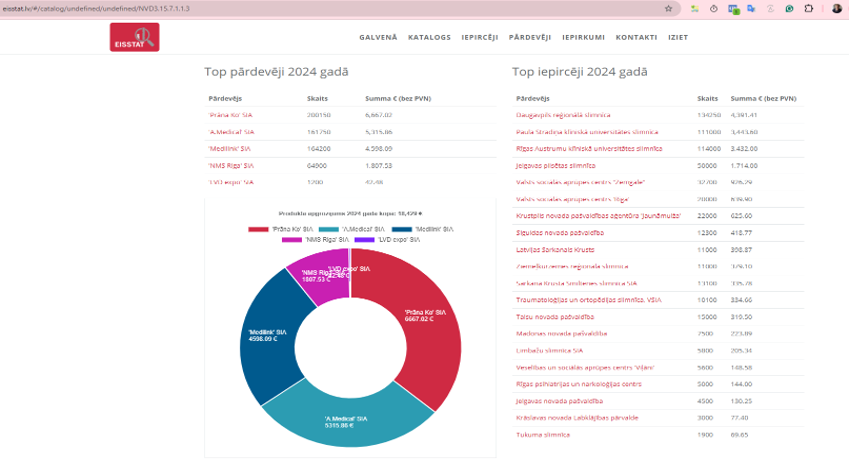
Task: Click 'Summa € (bez PVN)' header in buyers table
Action: [763, 98]
